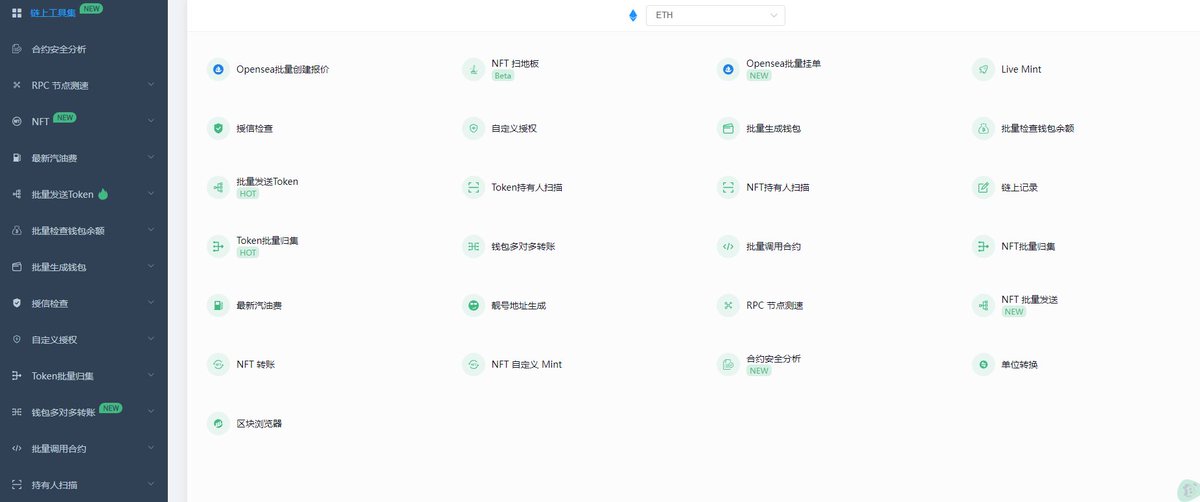The height and width of the screenshot is (502, 1200).
Task: Click the Ethereum logo beside network selector
Action: (632, 15)
